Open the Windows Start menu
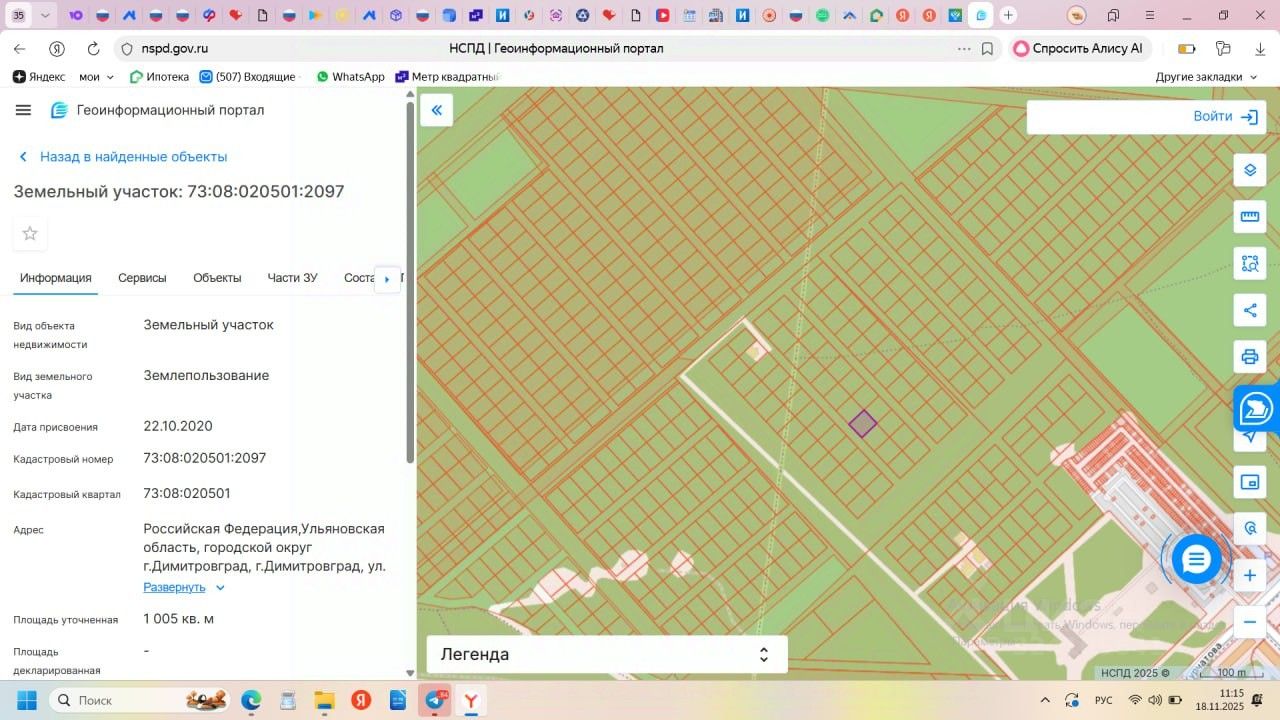This screenshot has height=720, width=1280. (26, 700)
